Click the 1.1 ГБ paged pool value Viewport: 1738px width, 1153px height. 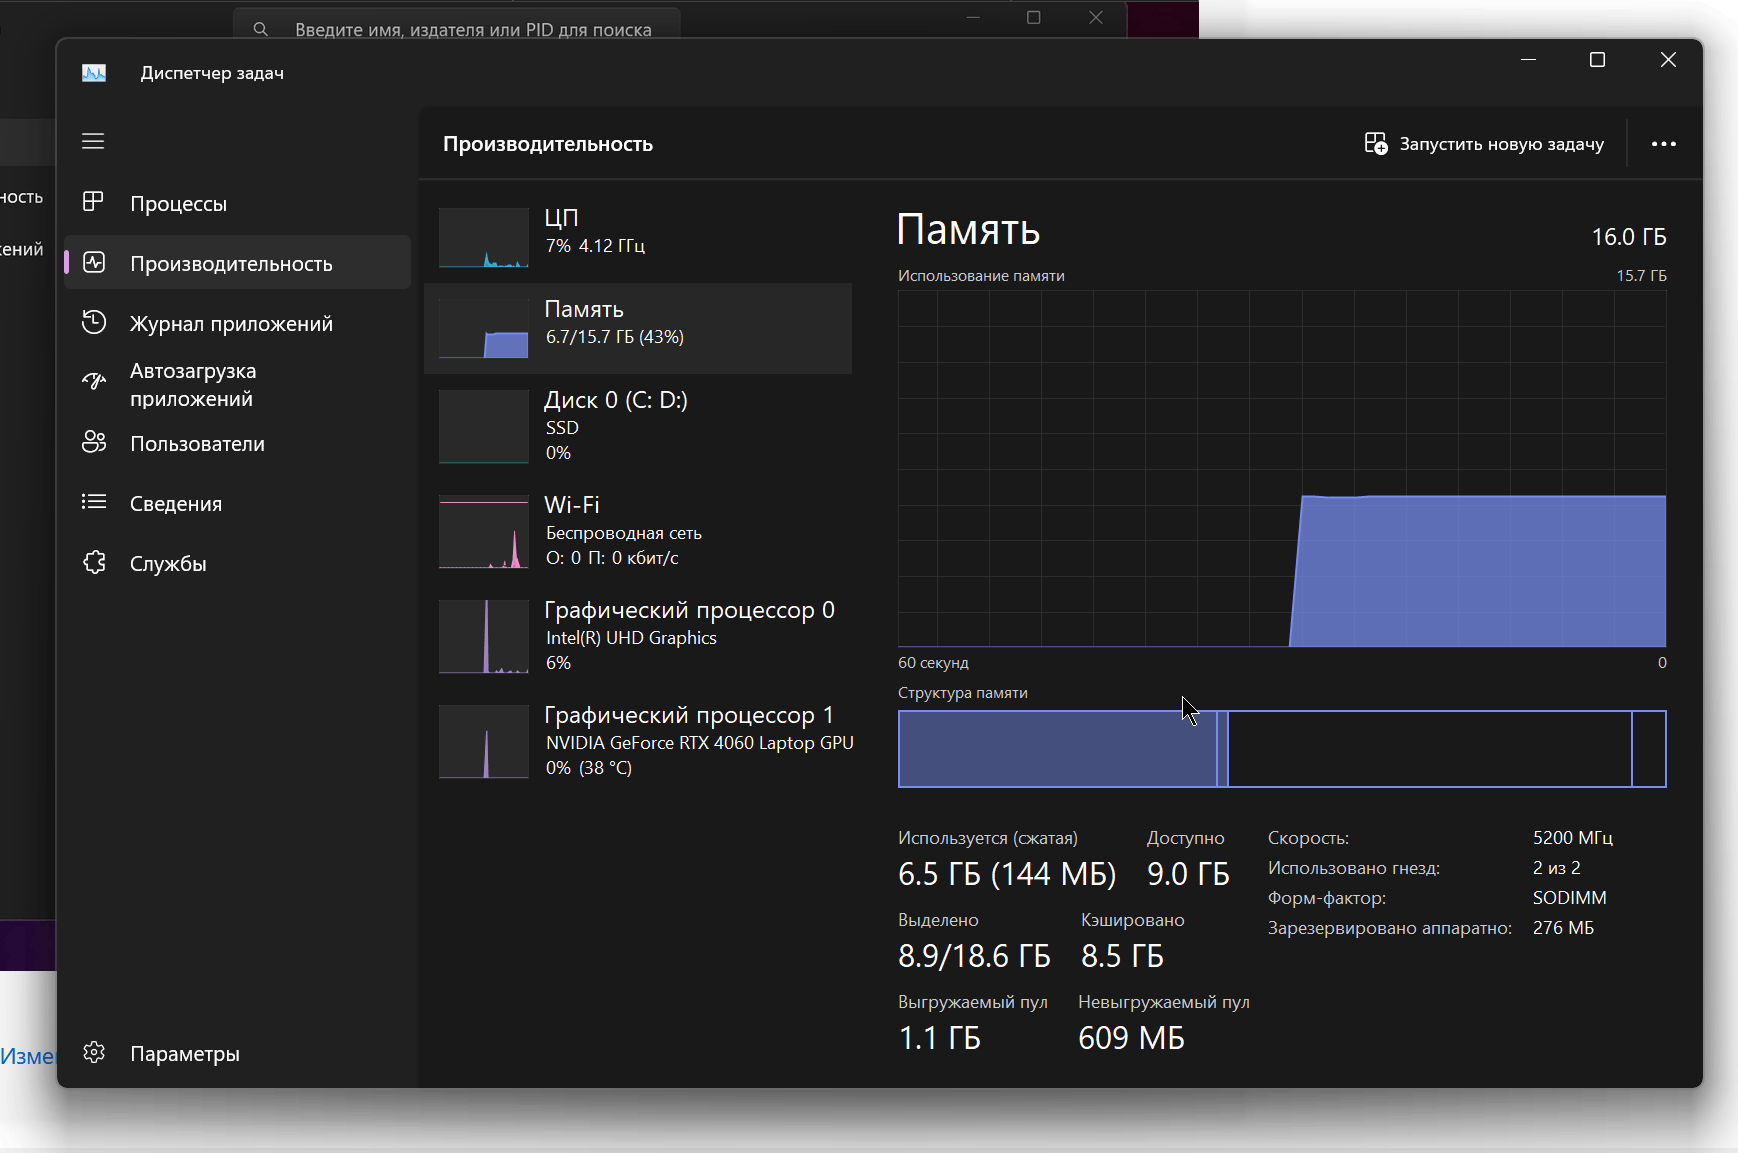[x=940, y=1038]
